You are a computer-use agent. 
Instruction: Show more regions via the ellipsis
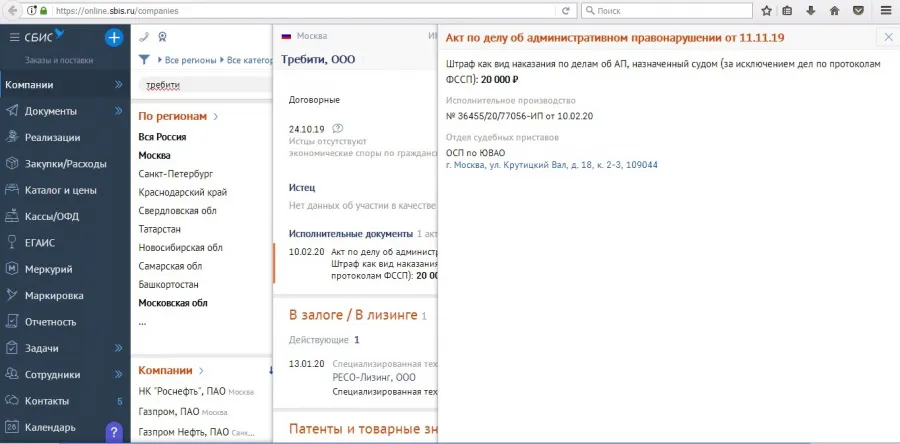142,323
